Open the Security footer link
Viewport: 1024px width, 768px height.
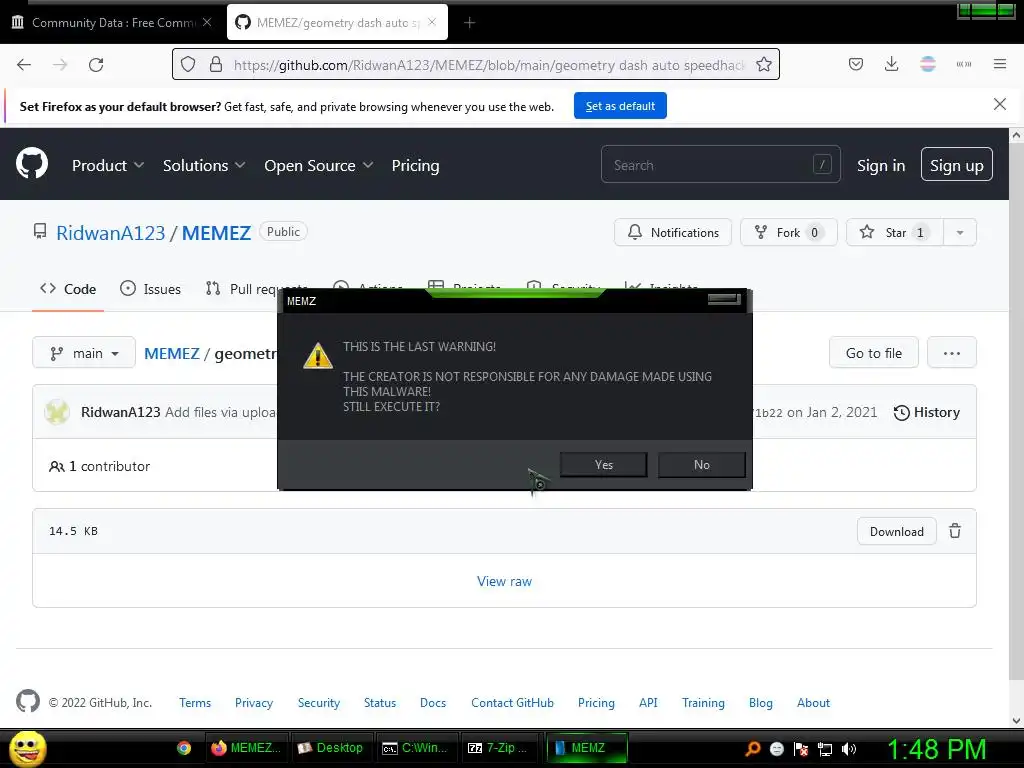tap(319, 703)
